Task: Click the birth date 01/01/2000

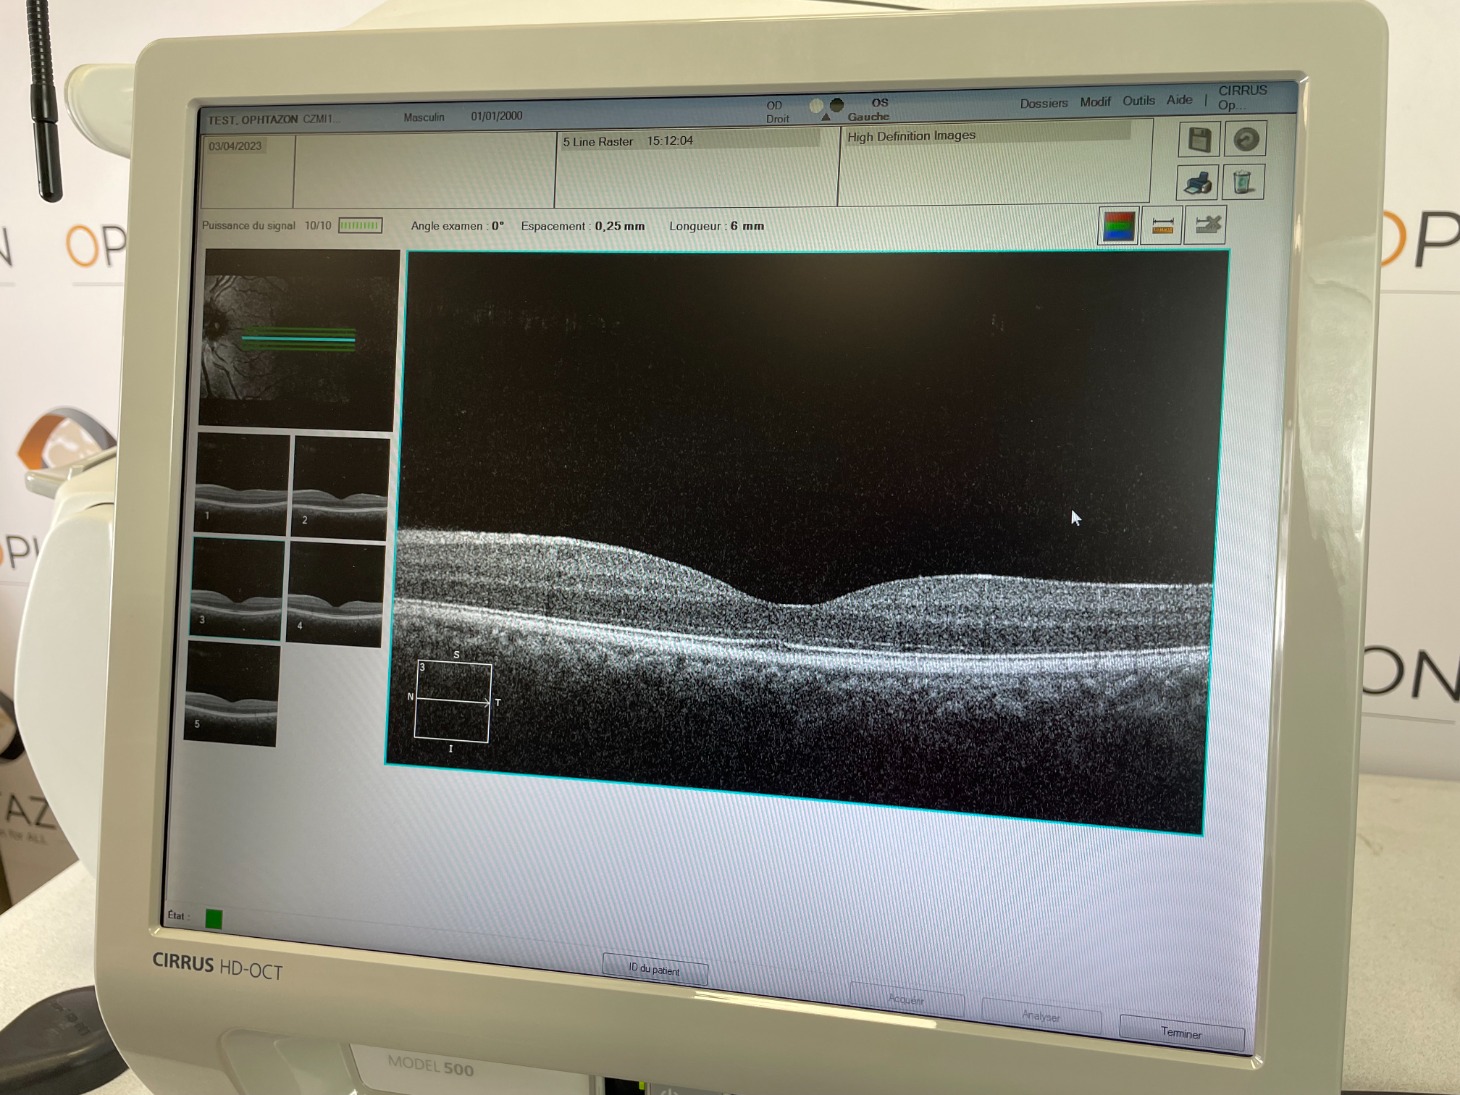Action: click(496, 116)
